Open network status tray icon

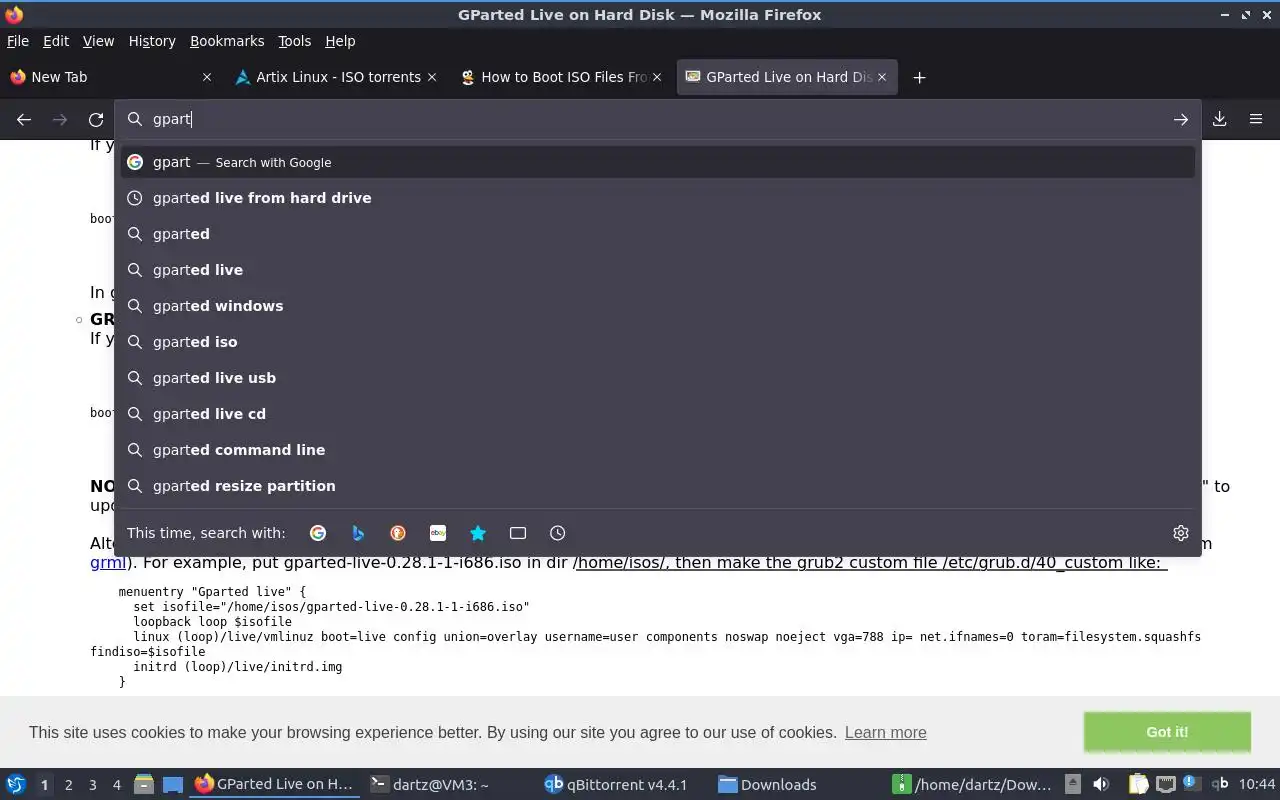(1165, 784)
